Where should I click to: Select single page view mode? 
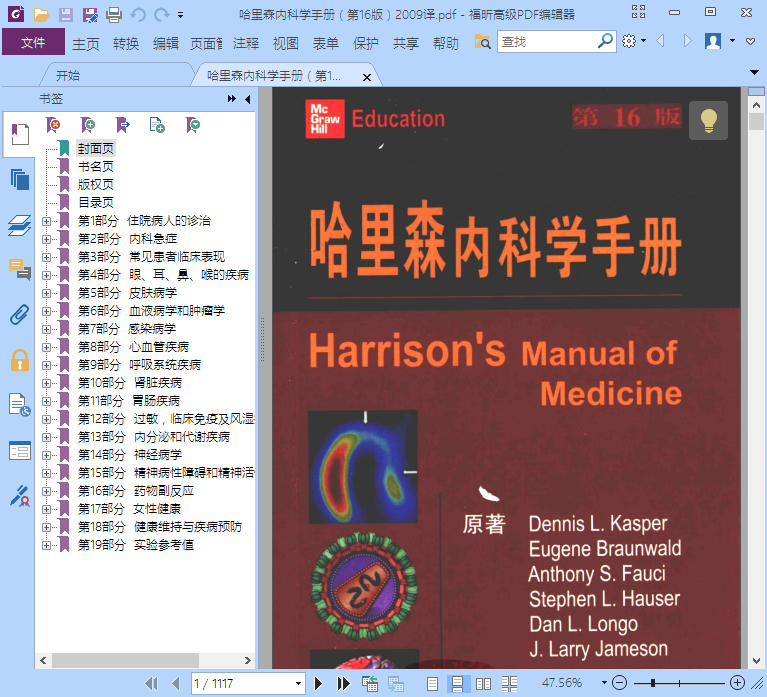click(432, 683)
